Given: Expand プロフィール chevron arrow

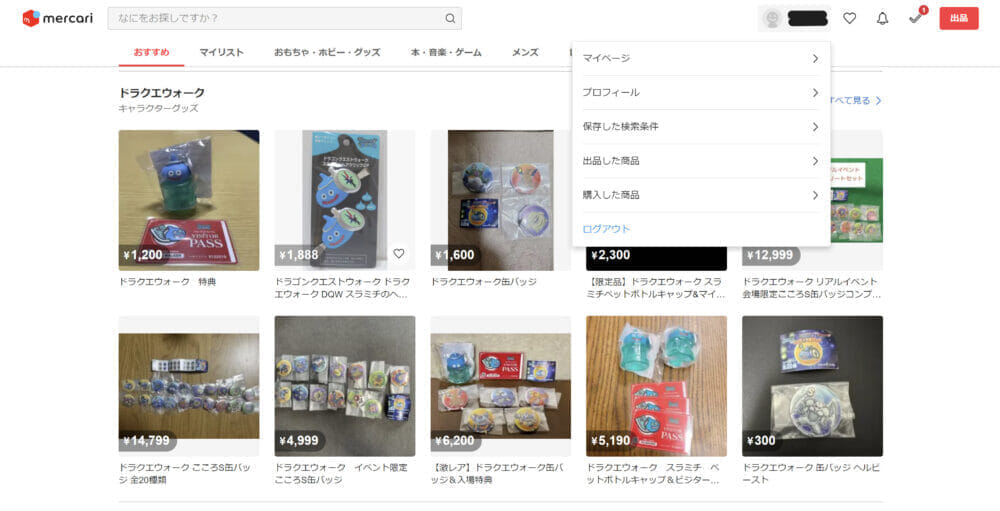Looking at the screenshot, I should pyautogui.click(x=815, y=93).
